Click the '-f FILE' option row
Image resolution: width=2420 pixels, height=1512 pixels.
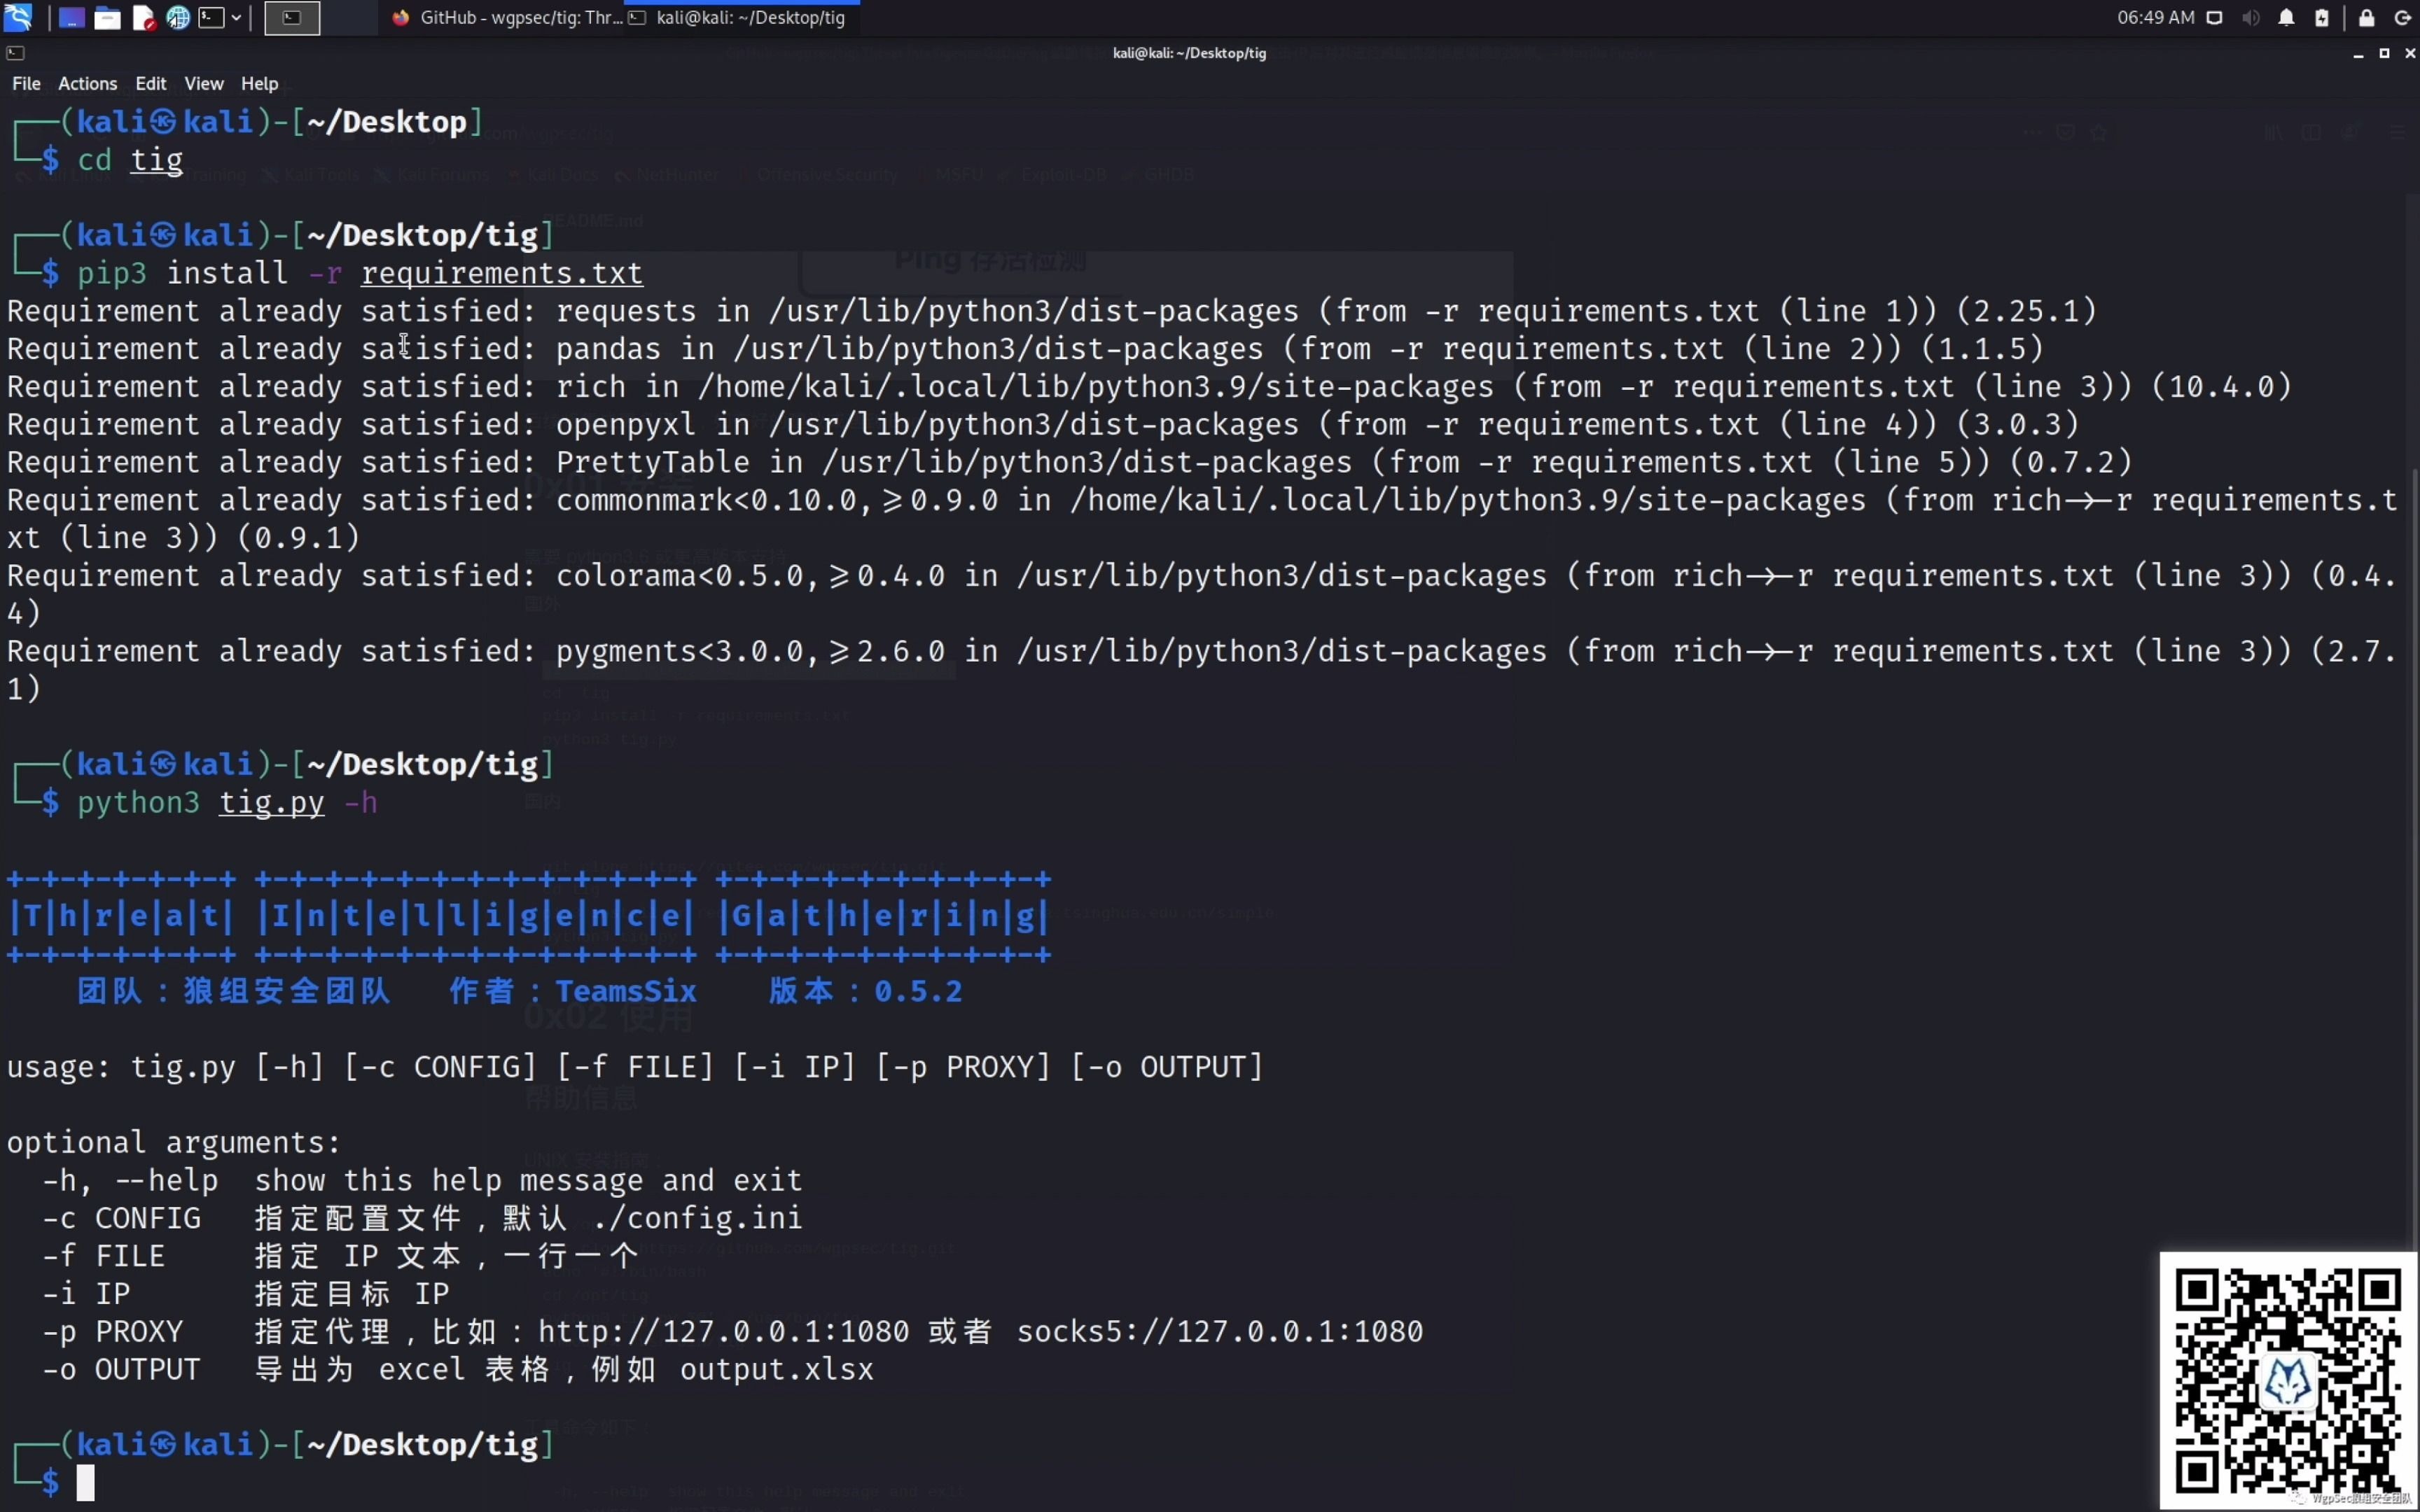pos(340,1257)
